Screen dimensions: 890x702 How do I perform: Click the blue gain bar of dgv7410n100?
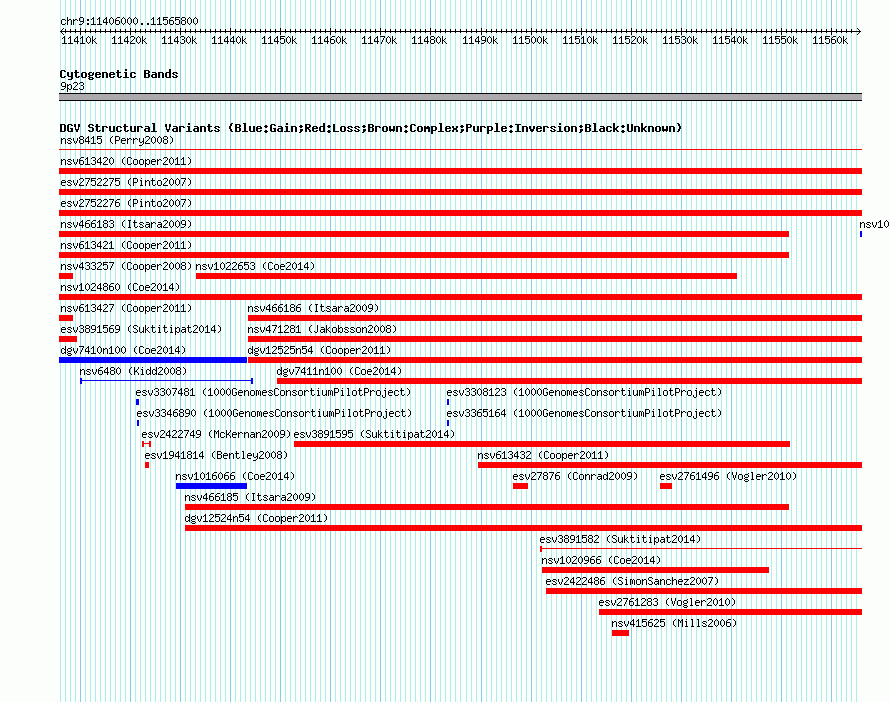tap(153, 360)
